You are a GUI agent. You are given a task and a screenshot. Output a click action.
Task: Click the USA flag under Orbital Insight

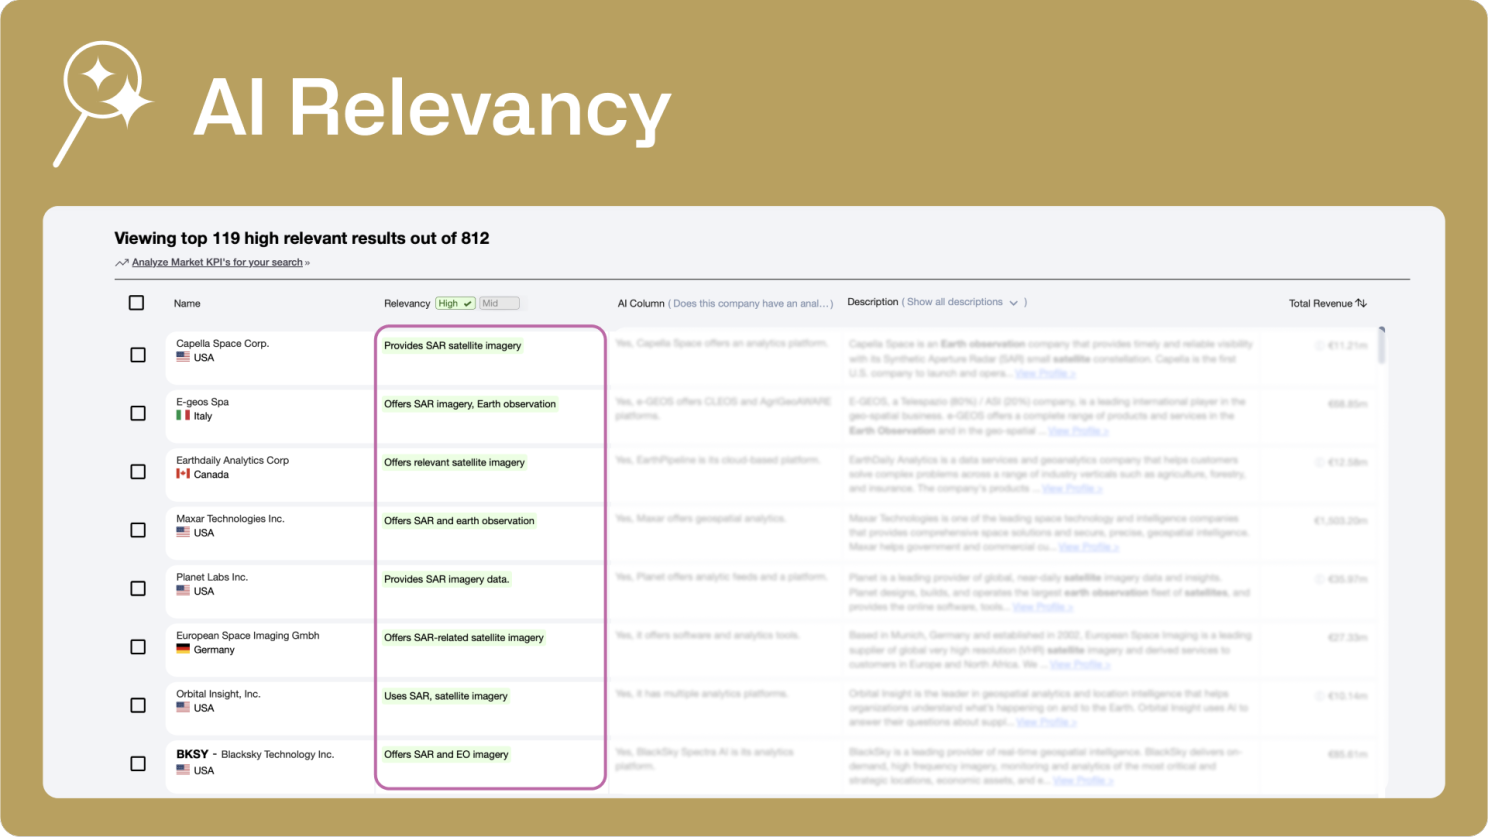coord(183,707)
